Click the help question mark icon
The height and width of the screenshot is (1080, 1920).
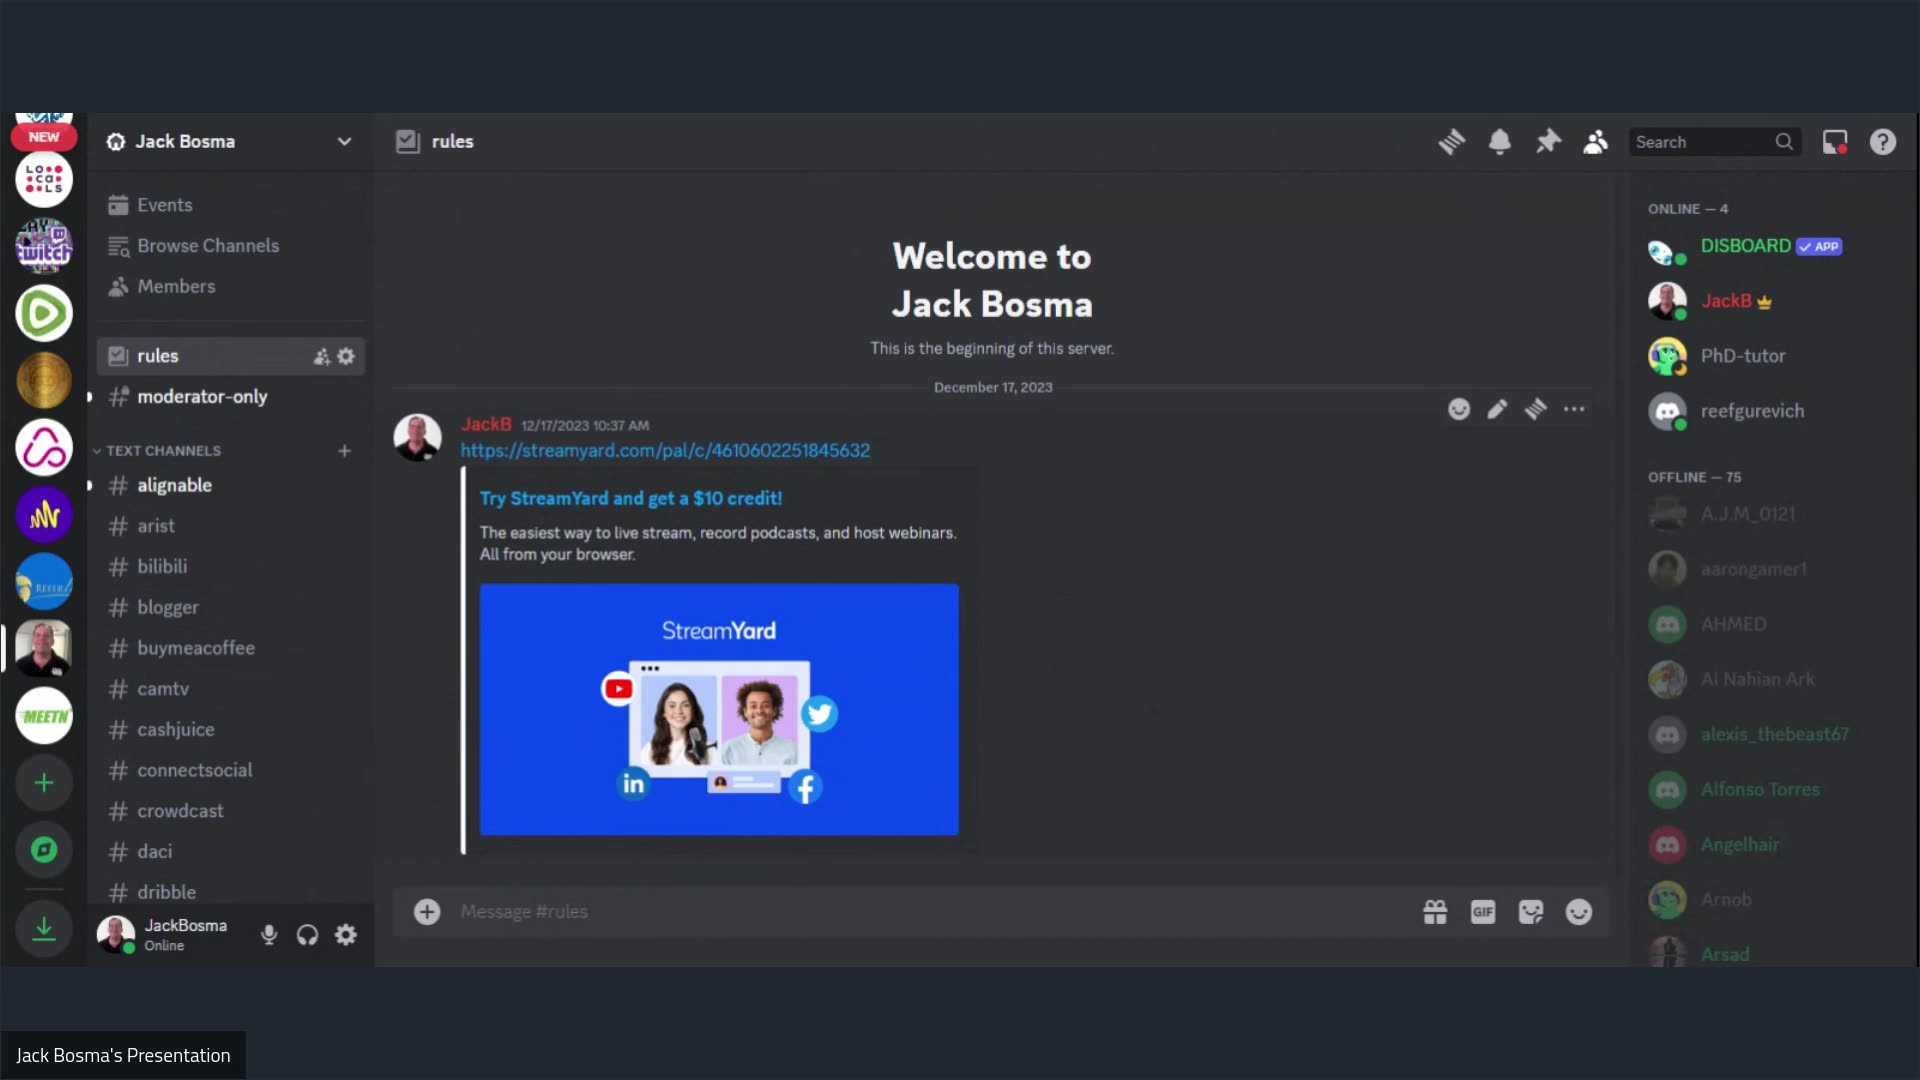[x=1883, y=141]
